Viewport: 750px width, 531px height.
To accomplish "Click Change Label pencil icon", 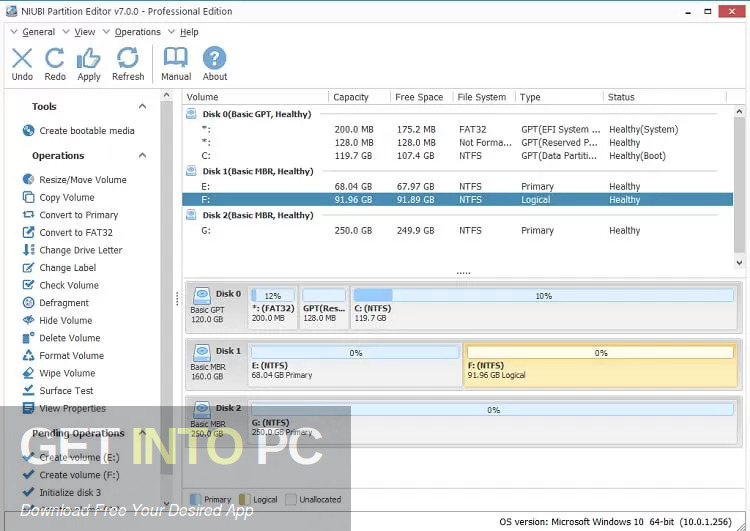I will pyautogui.click(x=28, y=267).
